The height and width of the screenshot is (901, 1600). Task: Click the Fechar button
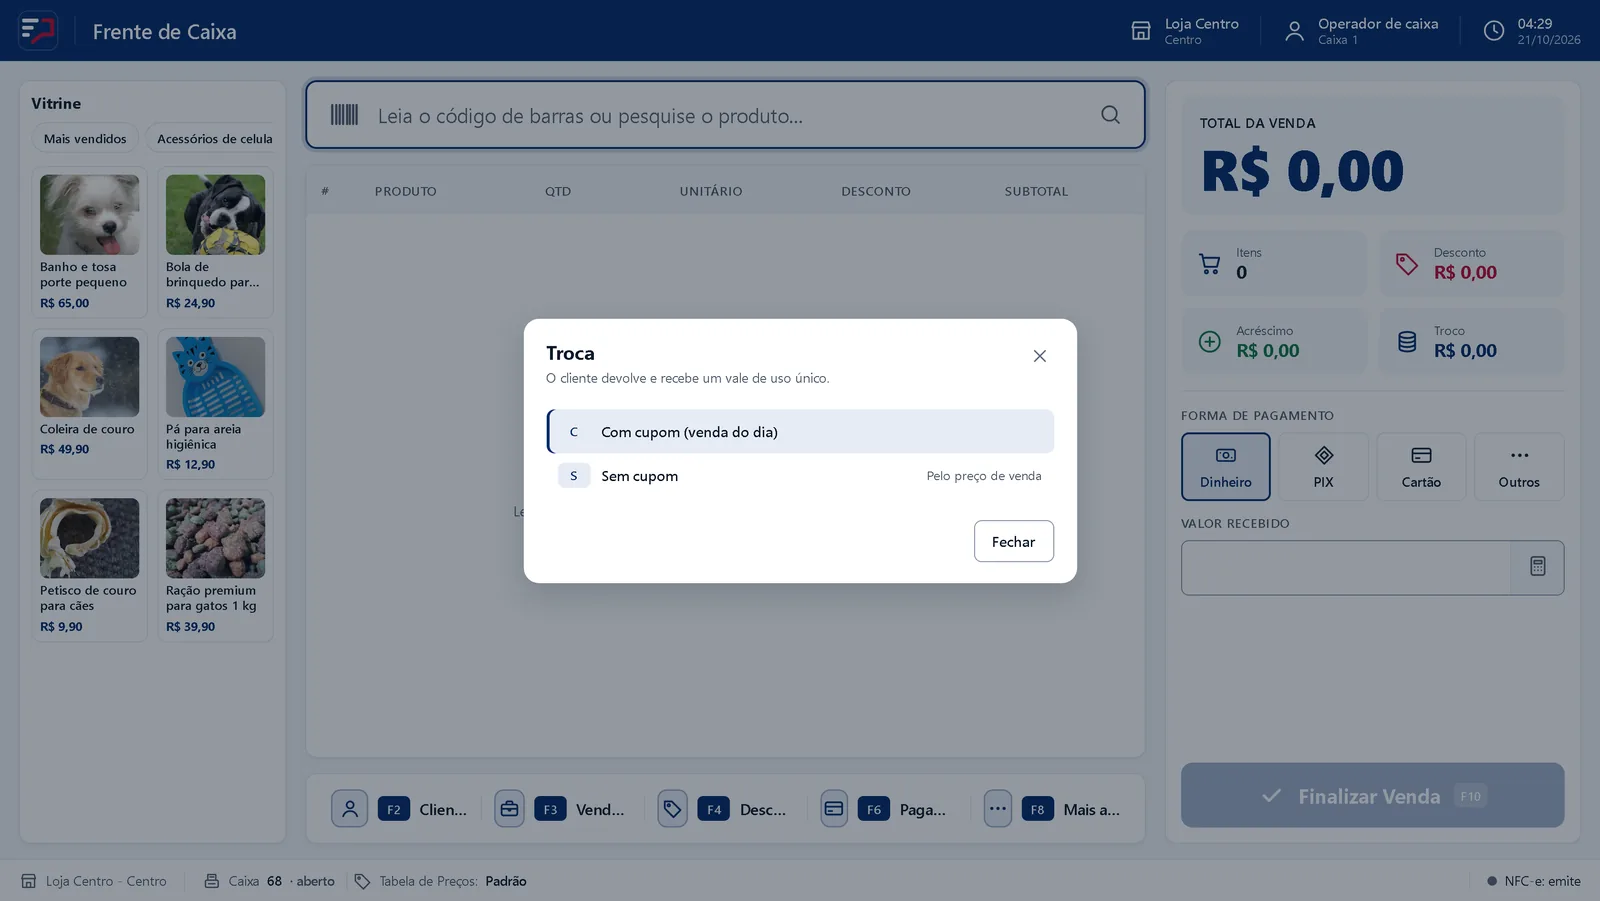click(1013, 541)
